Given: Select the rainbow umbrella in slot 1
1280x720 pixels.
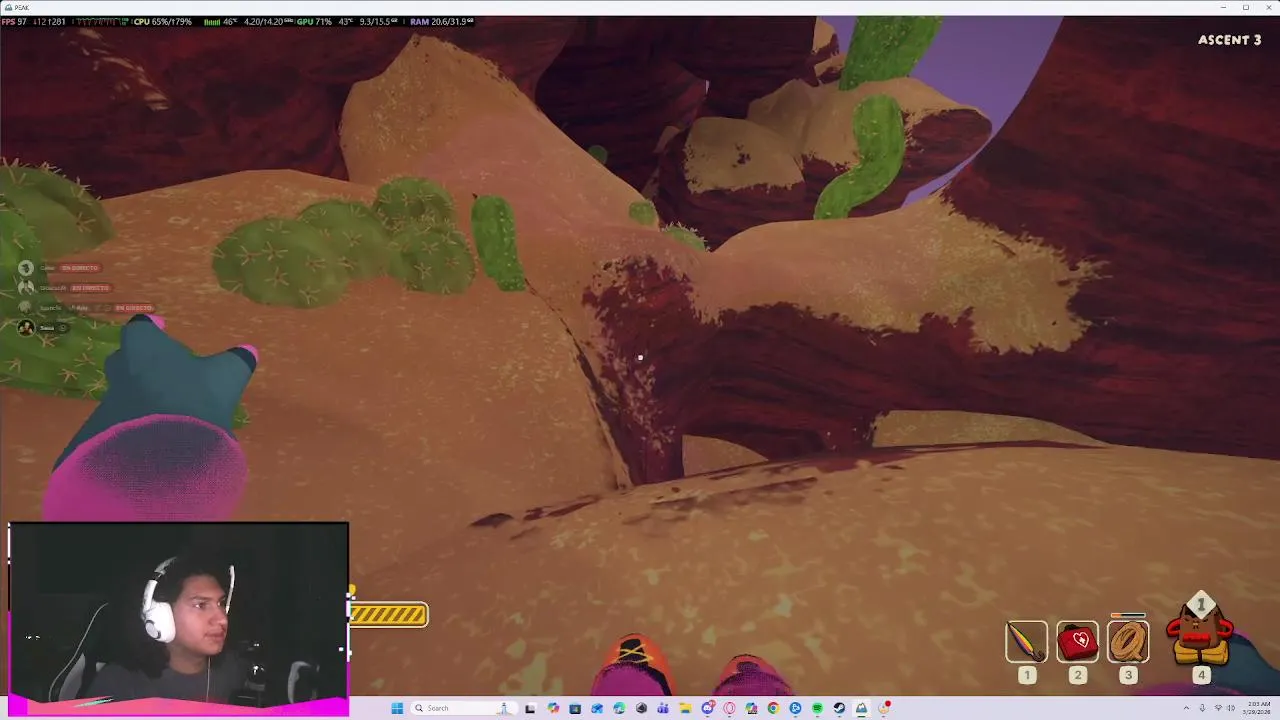Looking at the screenshot, I should click(x=1026, y=642).
